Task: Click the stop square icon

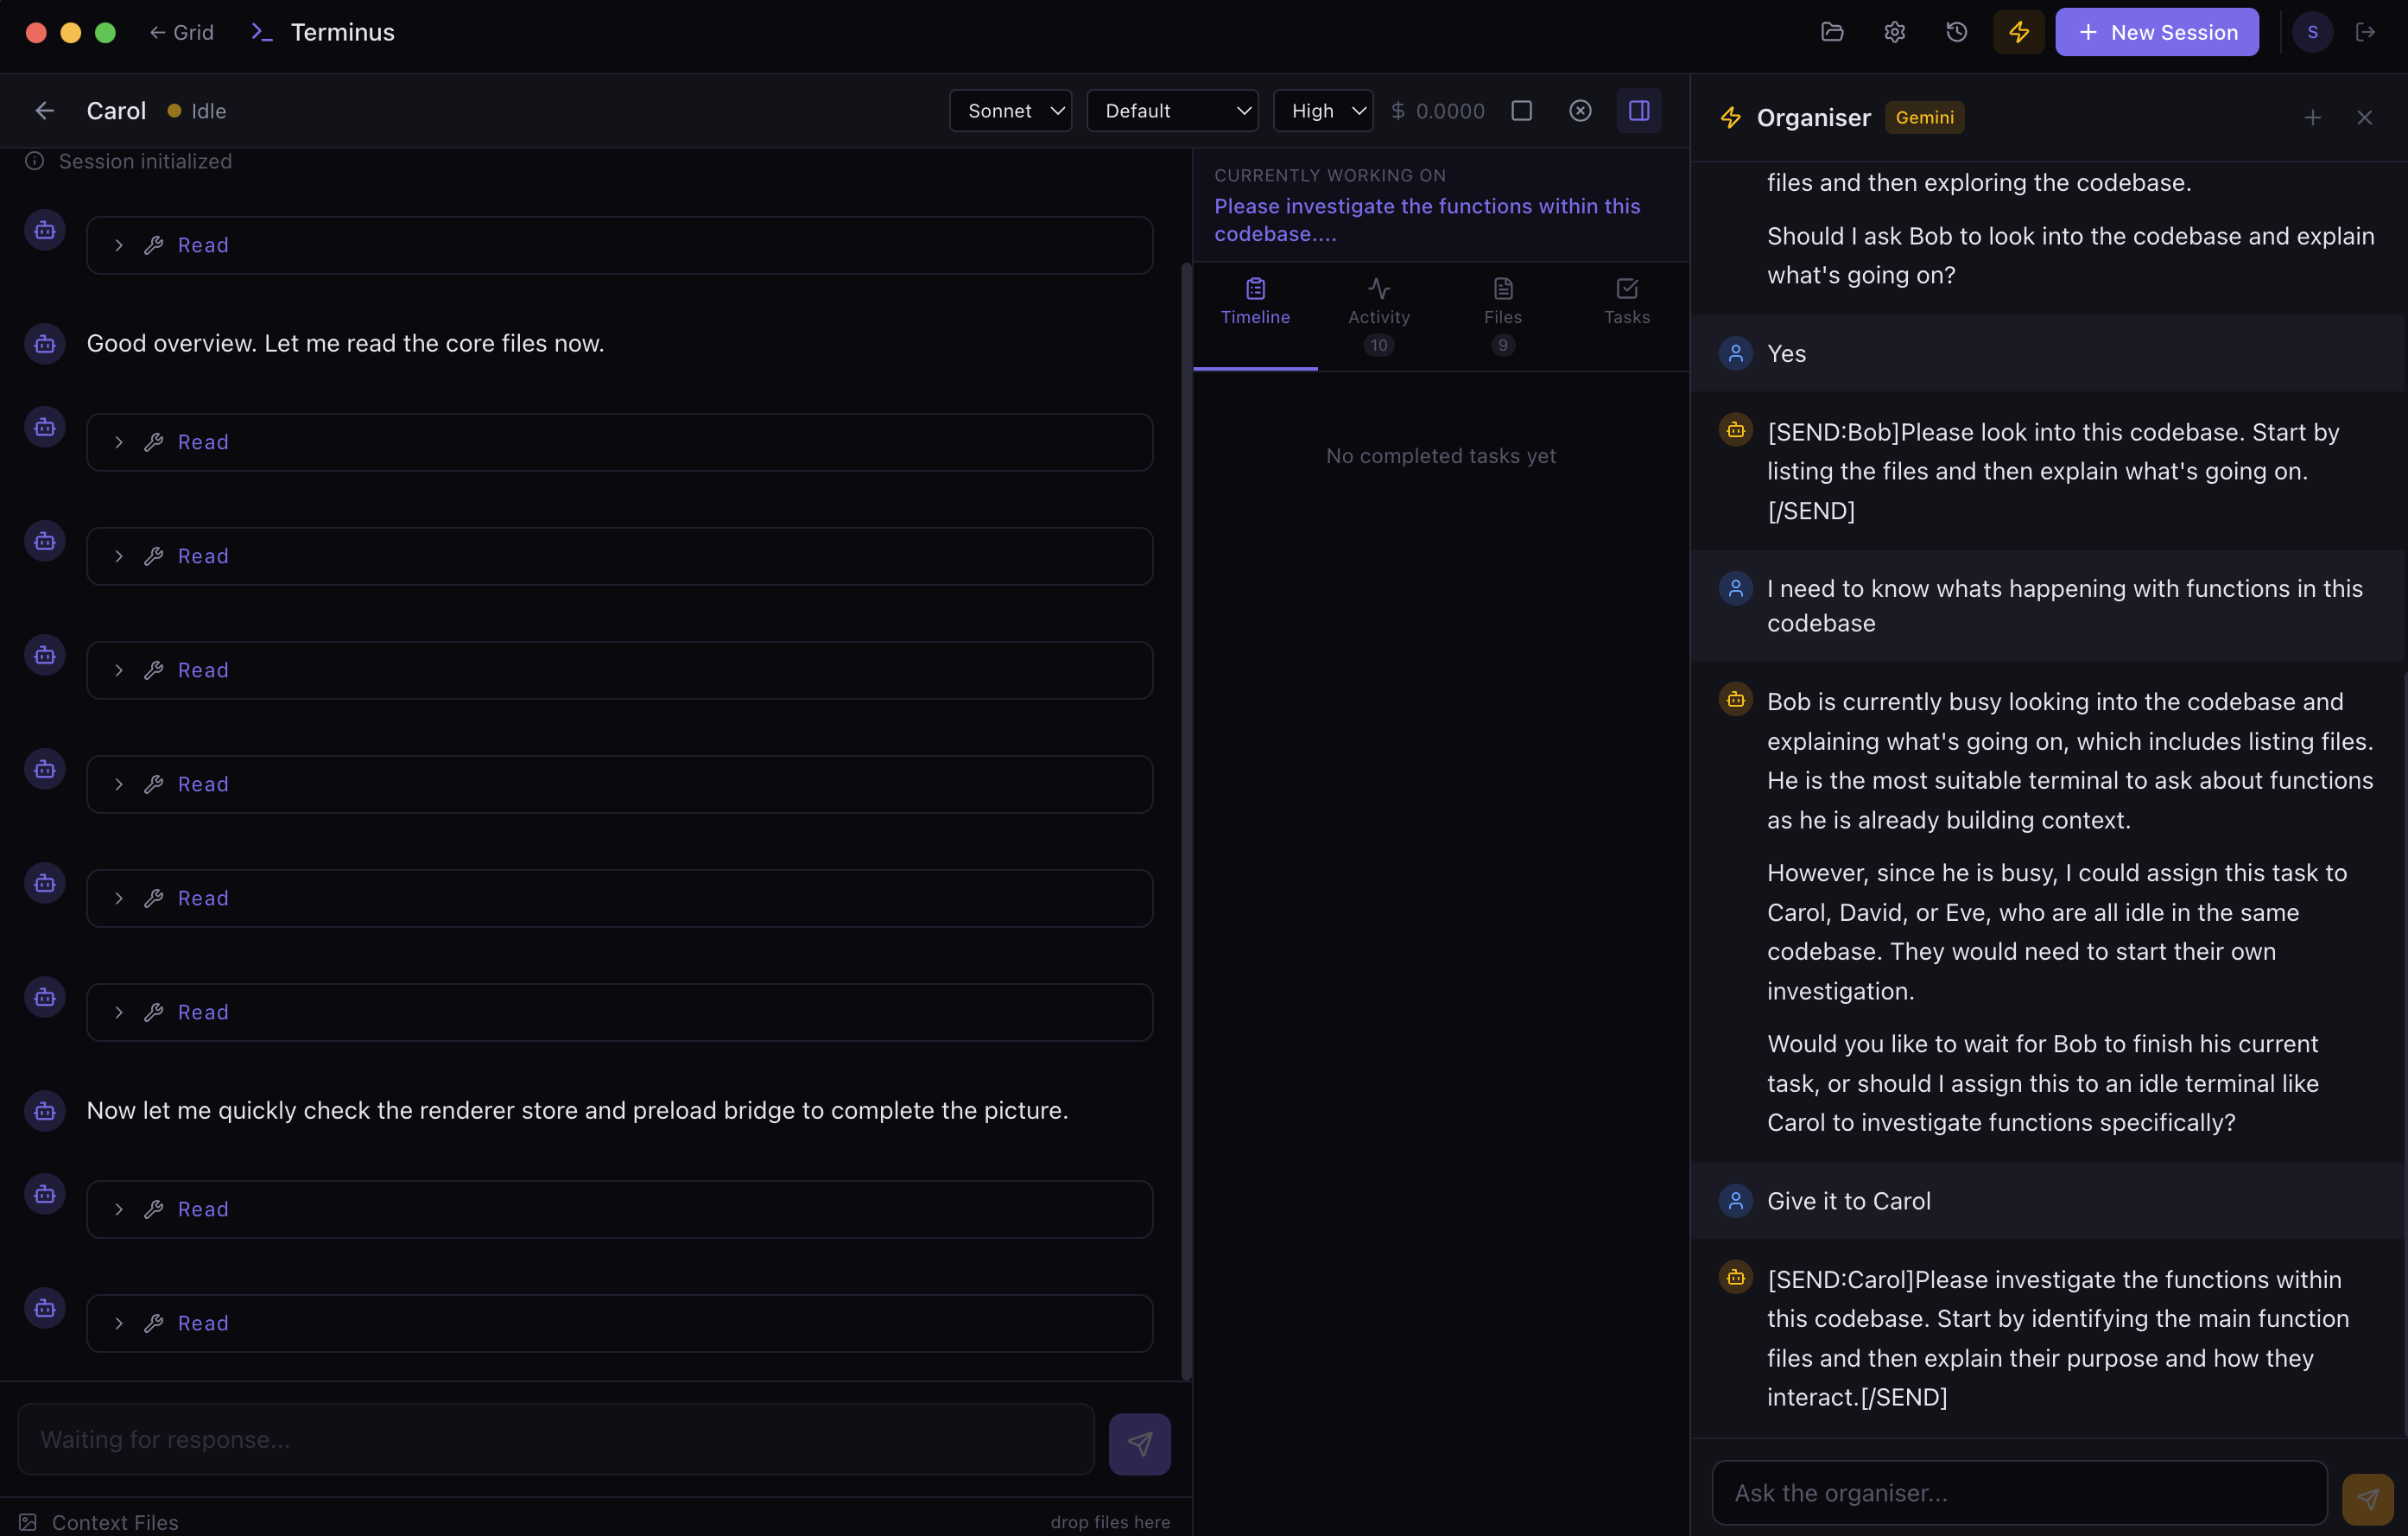Action: (x=1521, y=110)
